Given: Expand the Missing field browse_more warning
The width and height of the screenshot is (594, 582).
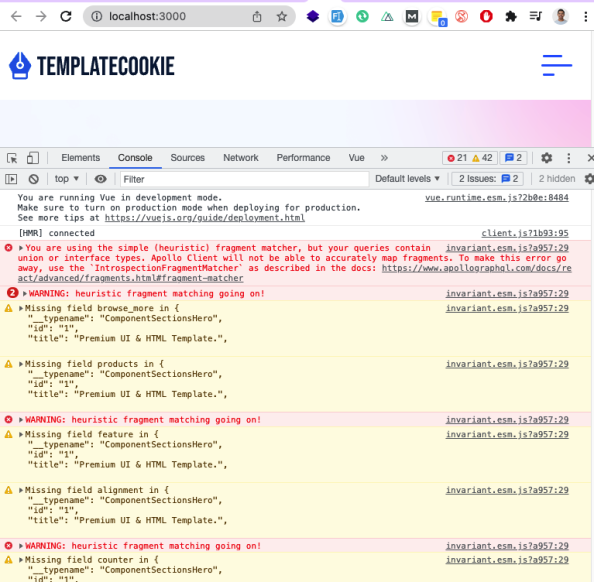Looking at the screenshot, I should click(21, 308).
